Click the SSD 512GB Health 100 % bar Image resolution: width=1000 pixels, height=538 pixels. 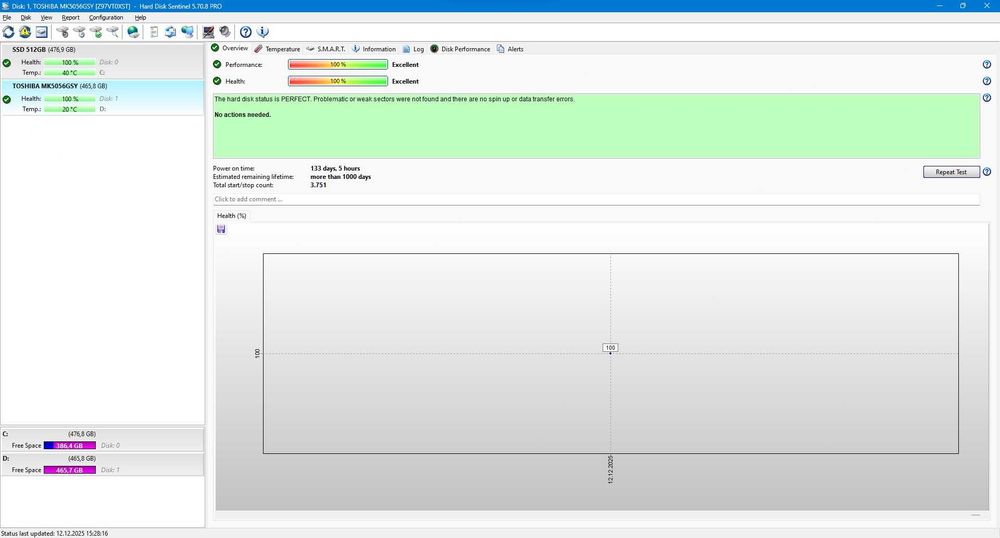70,62
